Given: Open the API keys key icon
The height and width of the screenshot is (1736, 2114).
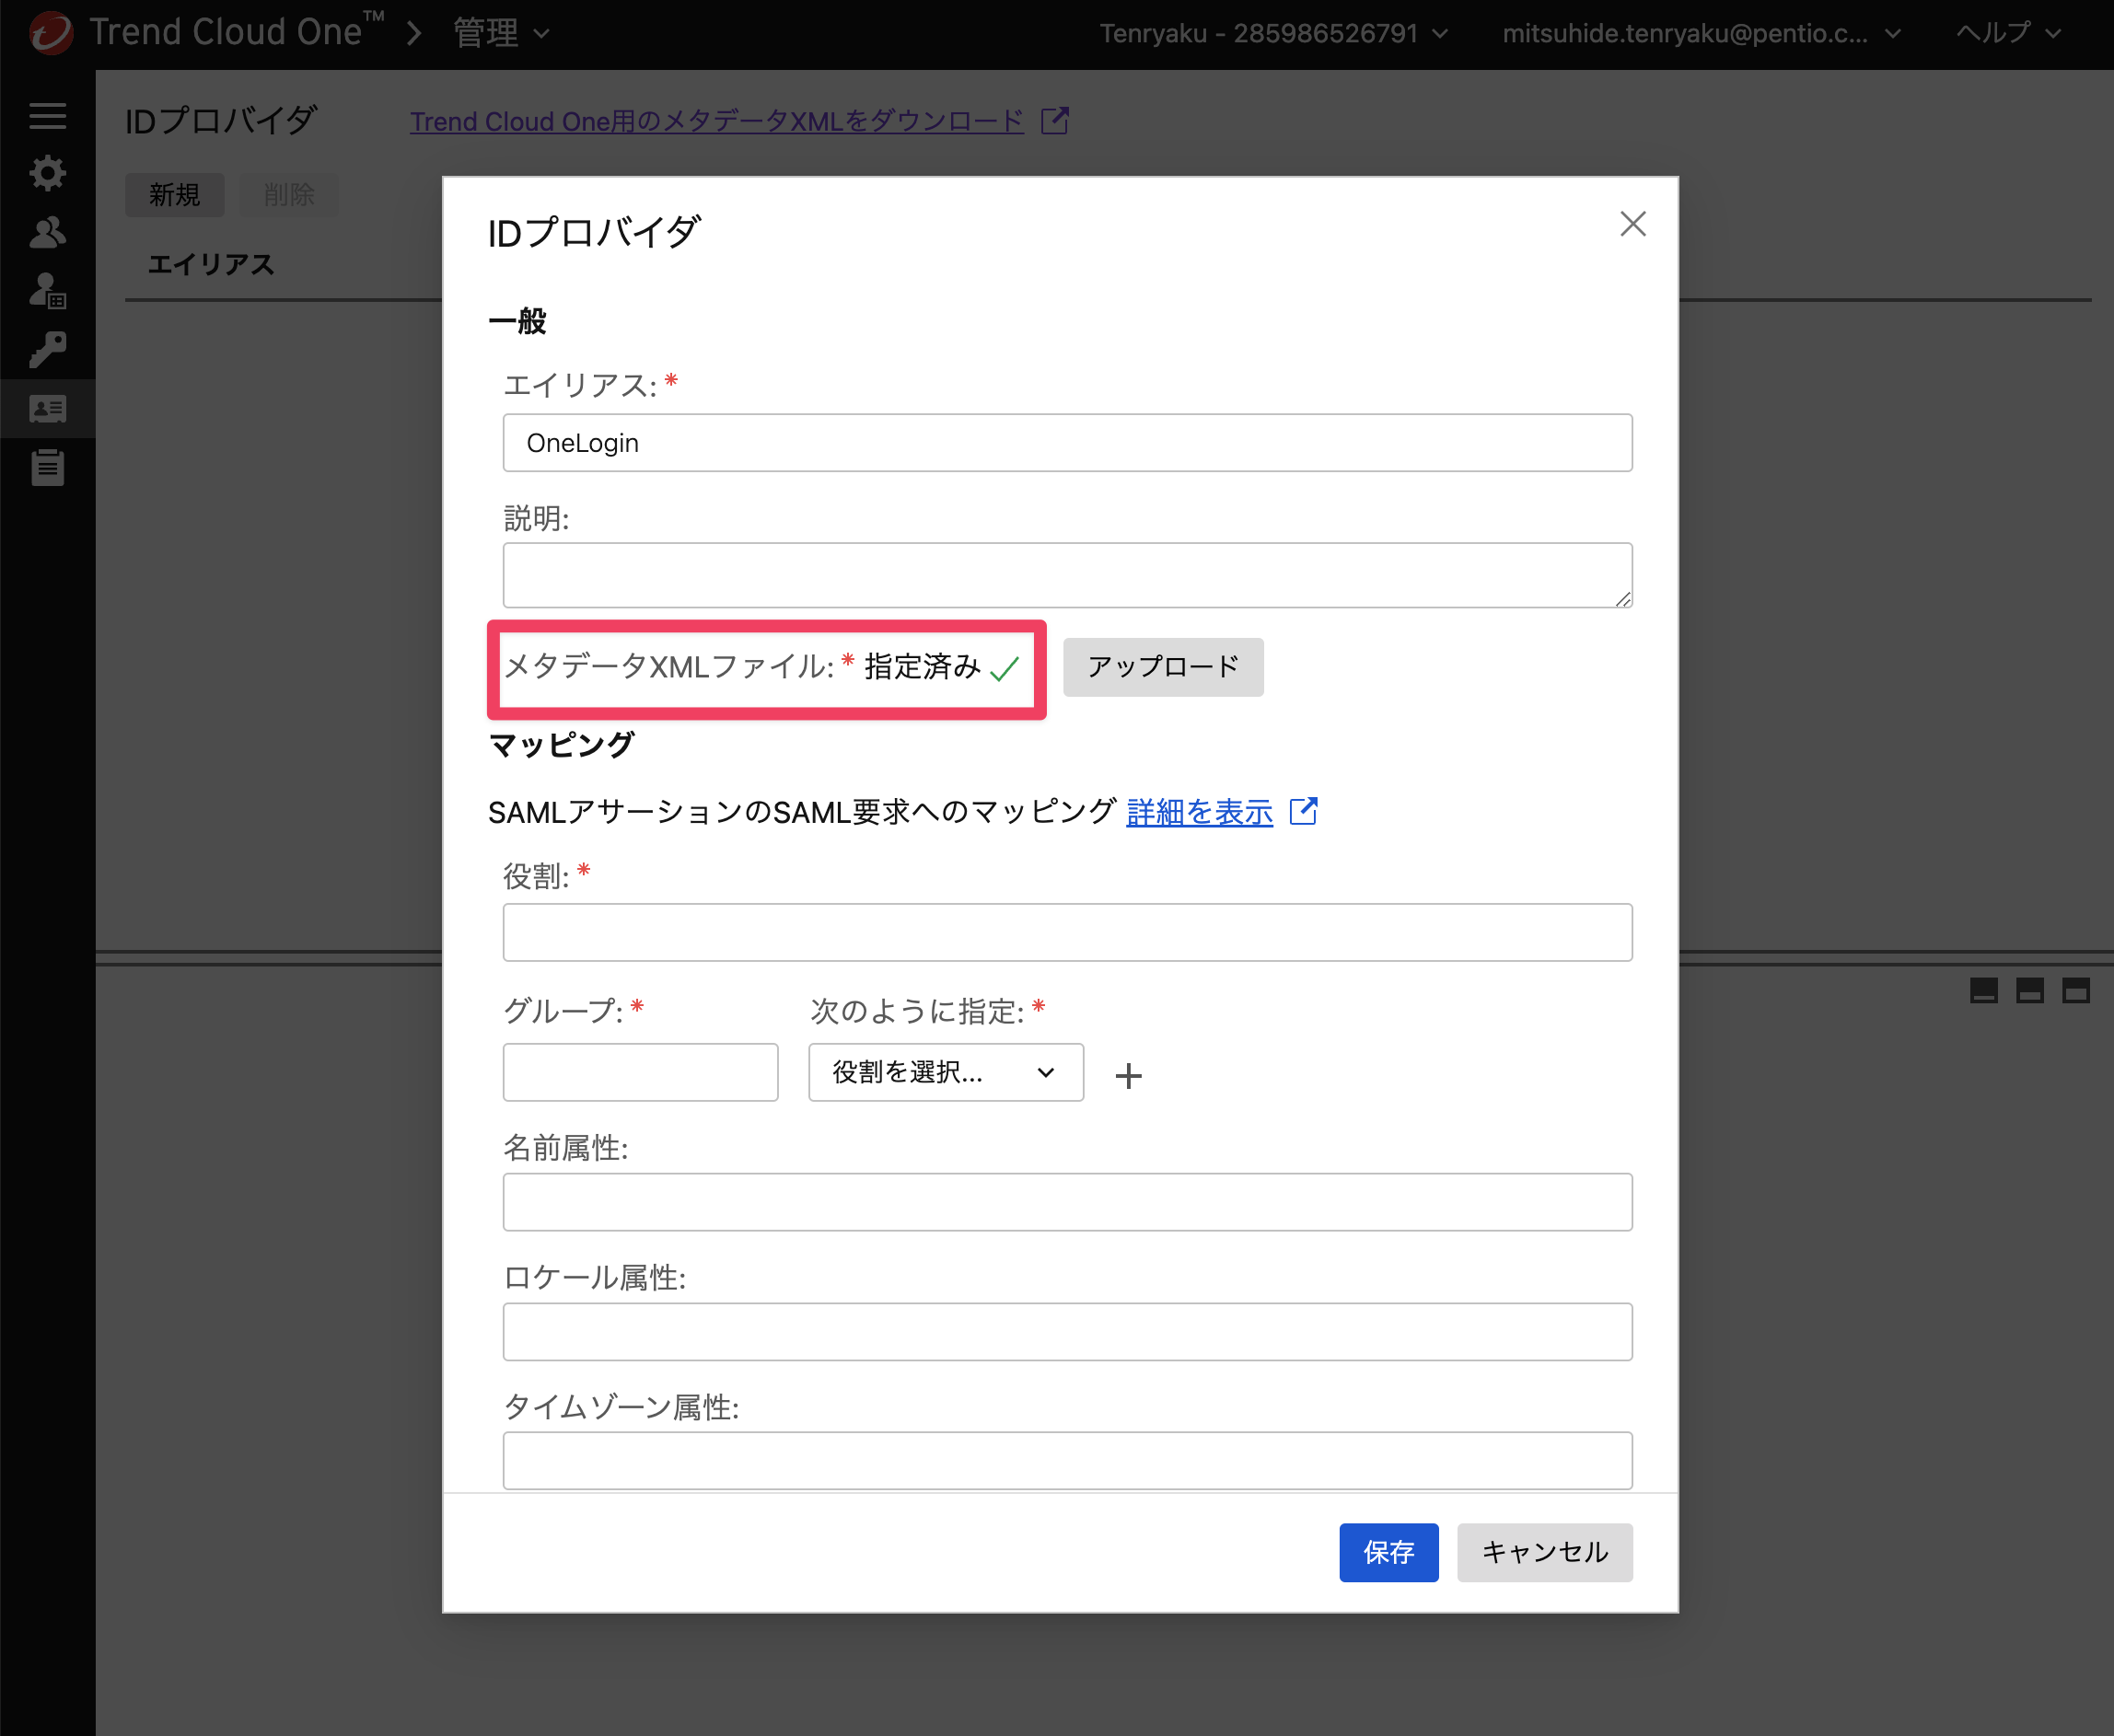Looking at the screenshot, I should [x=47, y=350].
